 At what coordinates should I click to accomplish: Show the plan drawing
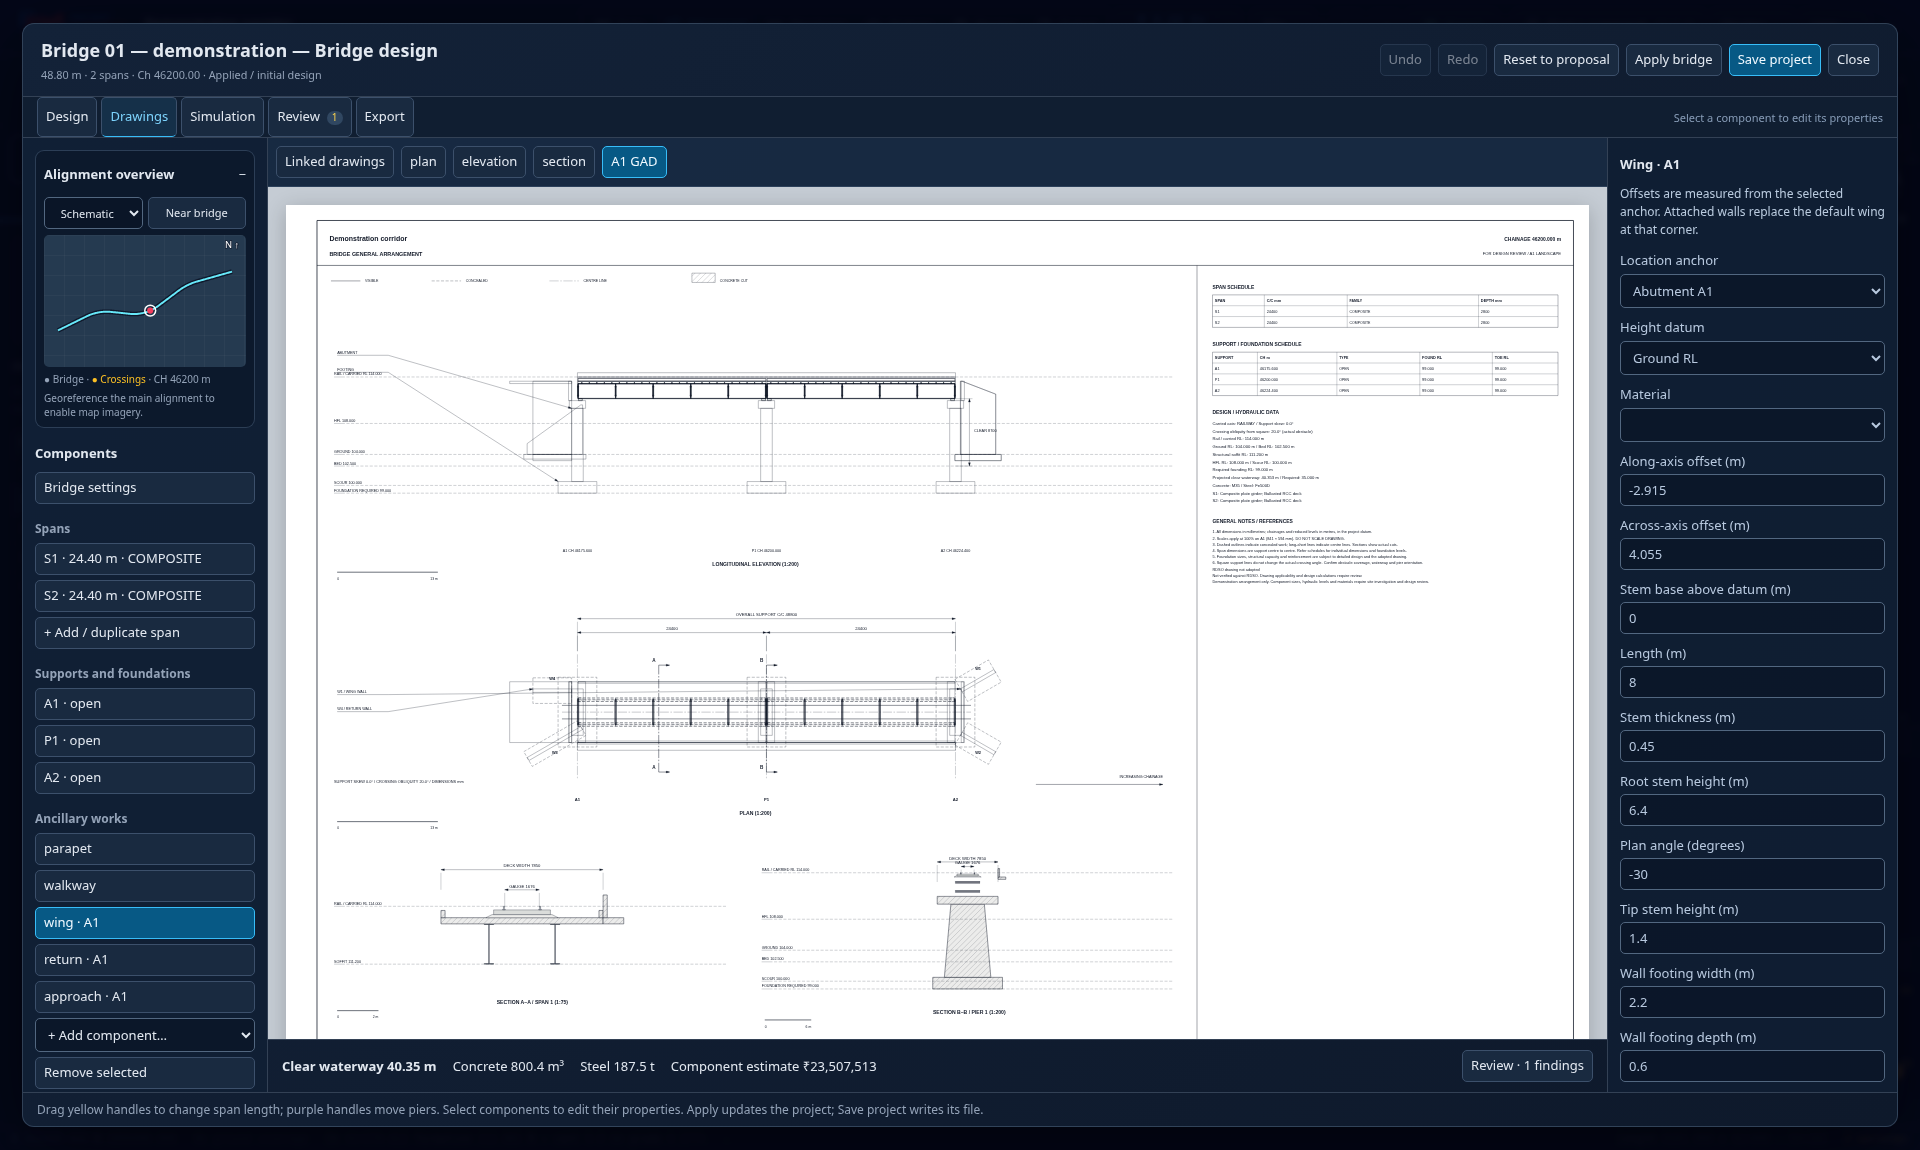click(x=423, y=162)
